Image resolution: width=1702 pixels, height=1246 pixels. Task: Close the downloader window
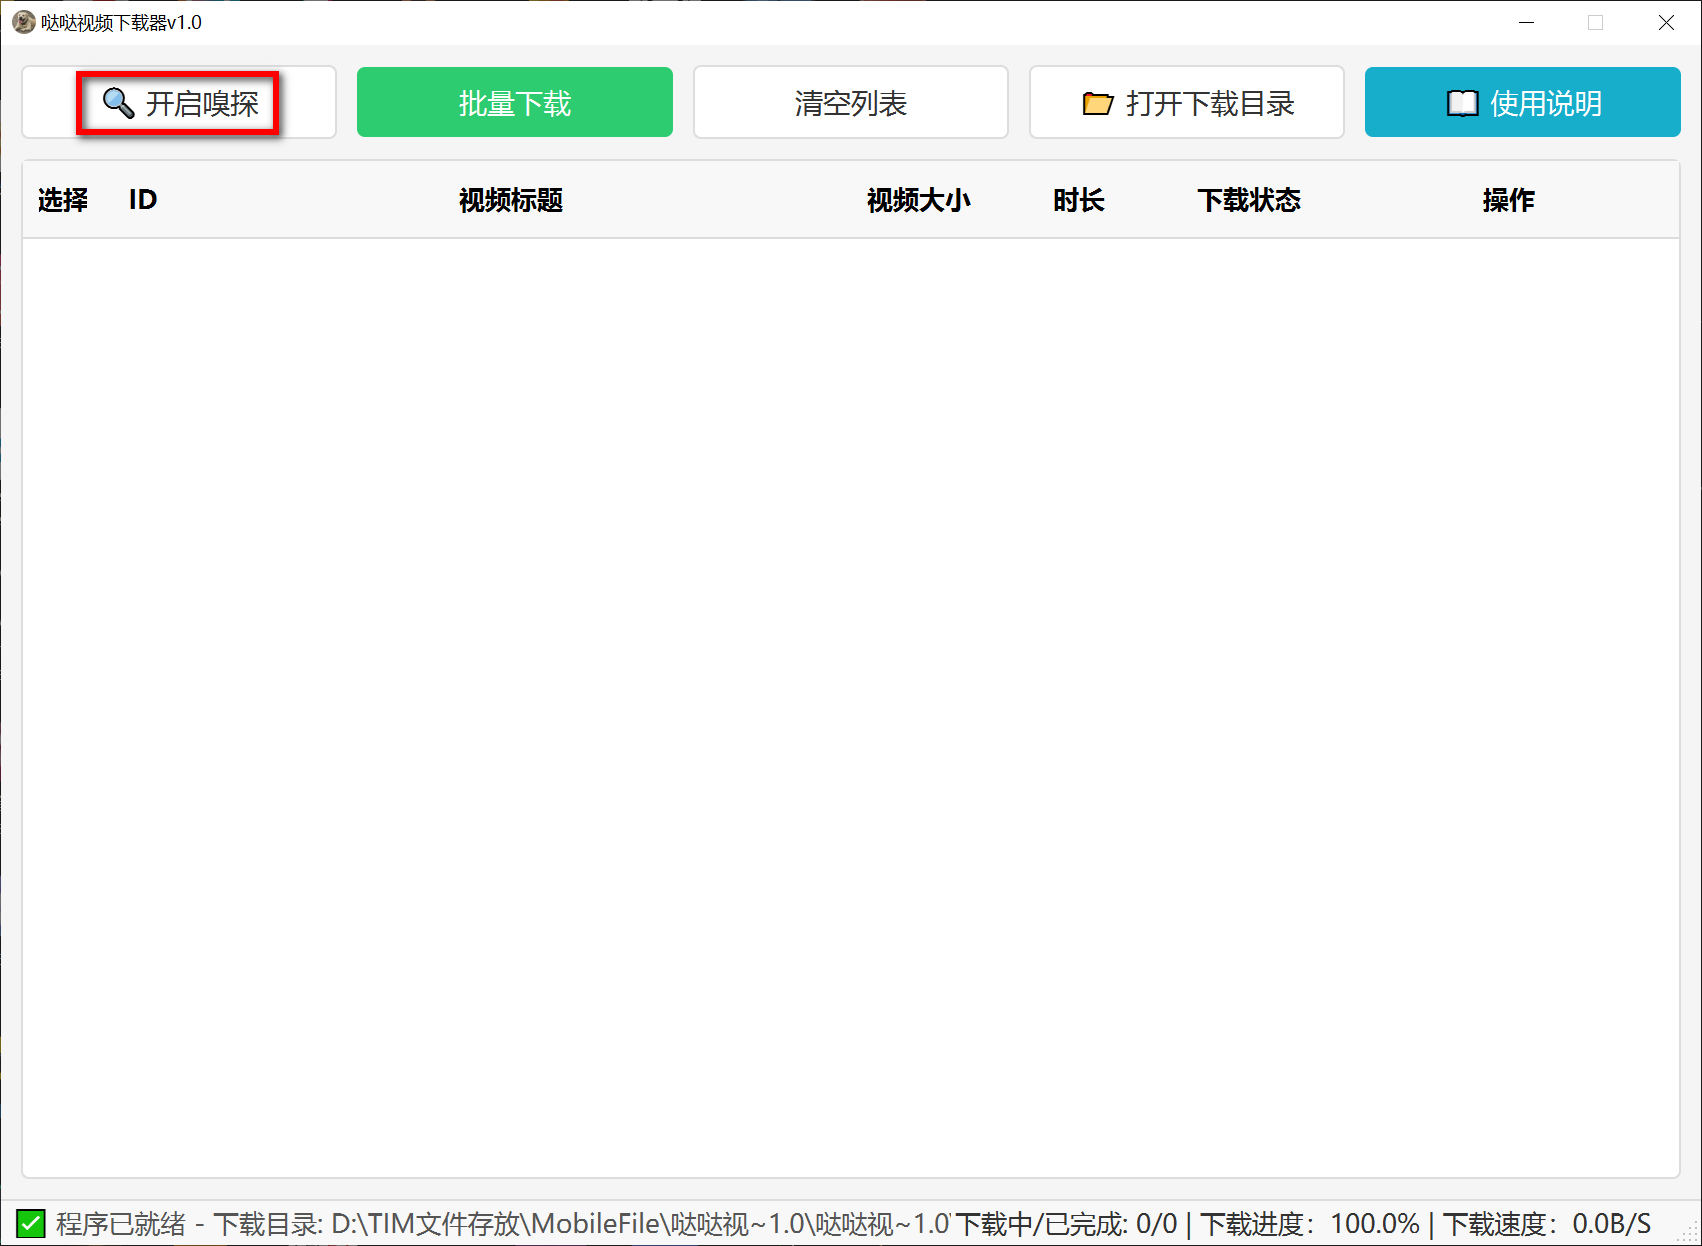1666,22
